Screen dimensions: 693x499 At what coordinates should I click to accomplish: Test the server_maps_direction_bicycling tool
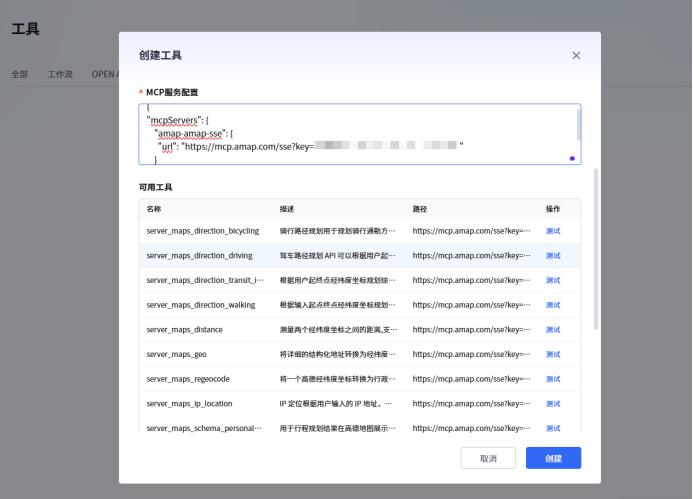click(552, 231)
